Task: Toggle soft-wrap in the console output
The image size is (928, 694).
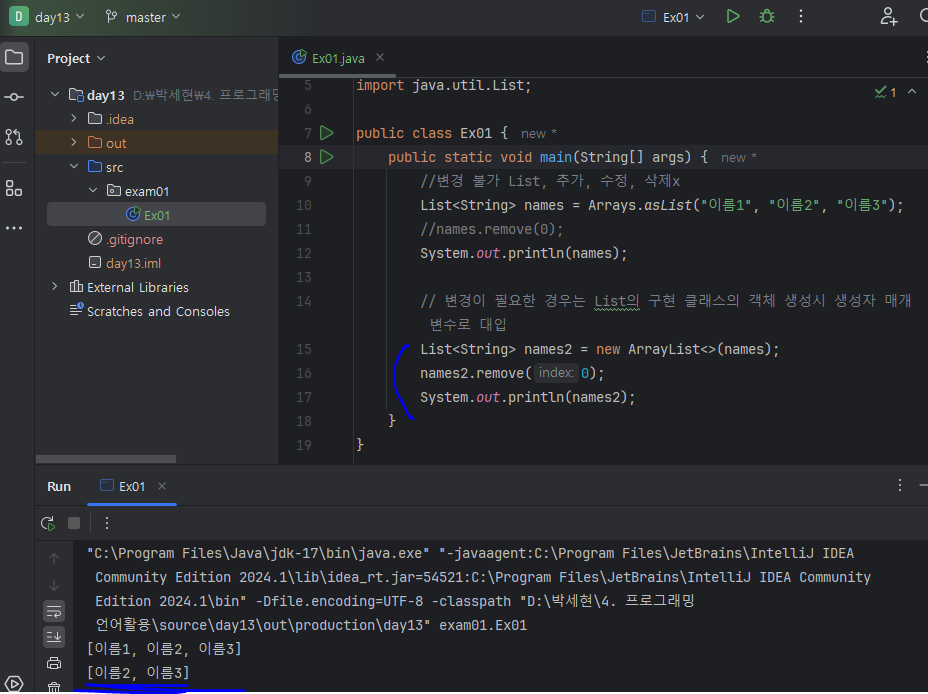Action: tap(54, 610)
